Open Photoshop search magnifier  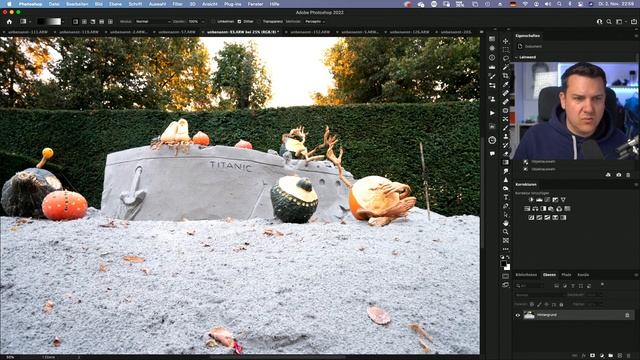tap(609, 22)
